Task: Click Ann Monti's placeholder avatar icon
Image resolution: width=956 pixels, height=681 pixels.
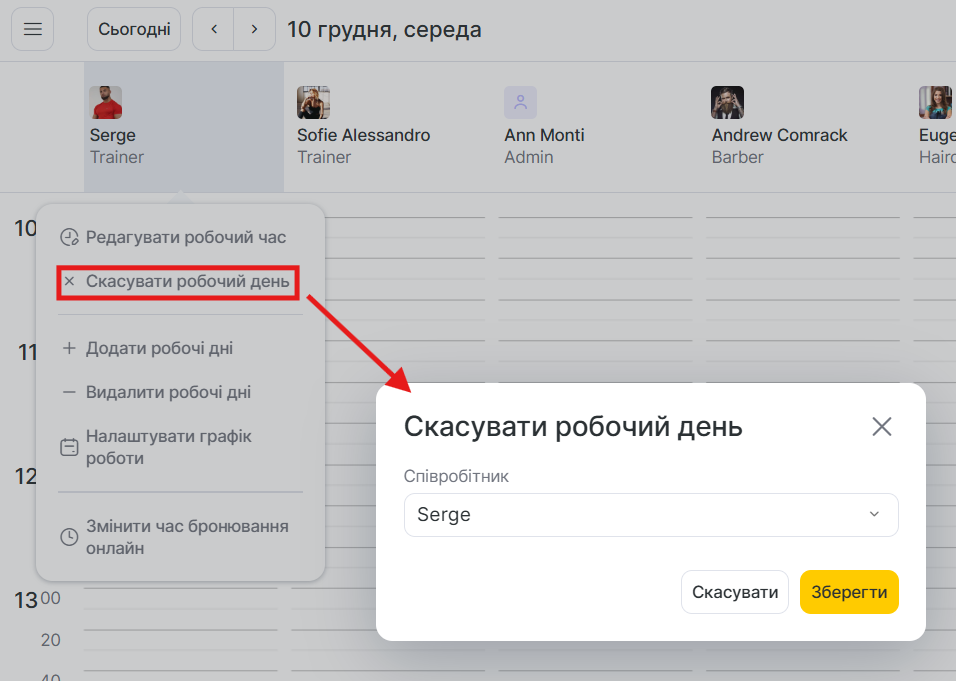Action: 520,102
